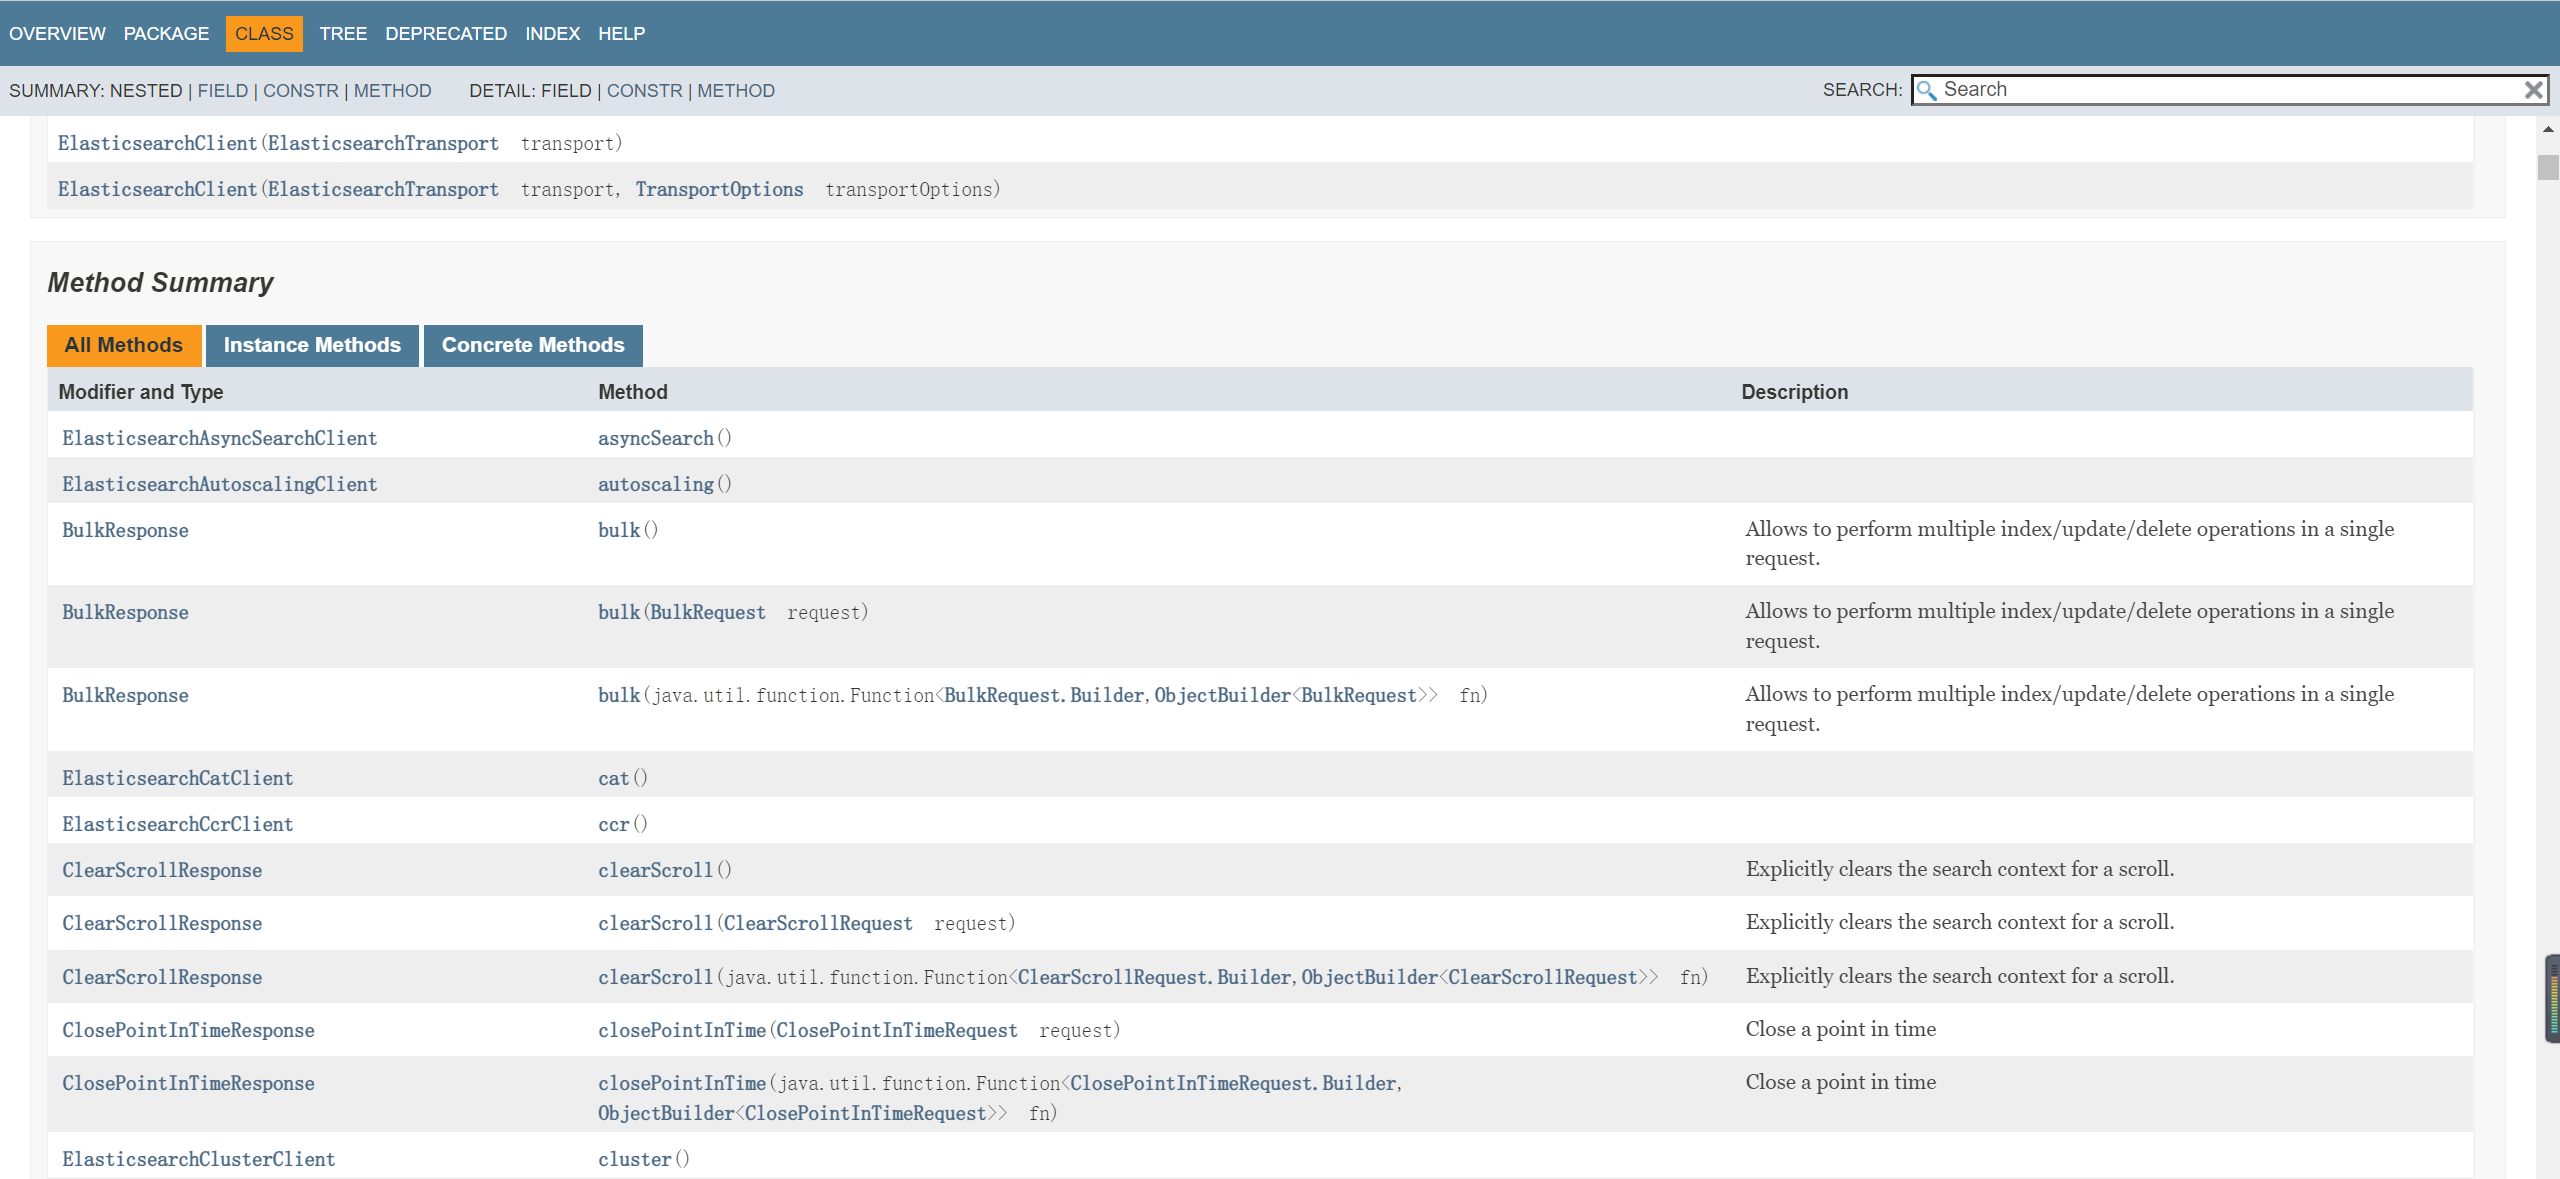The image size is (2560, 1179).
Task: Click the widget on right edge
Action: 2551,998
